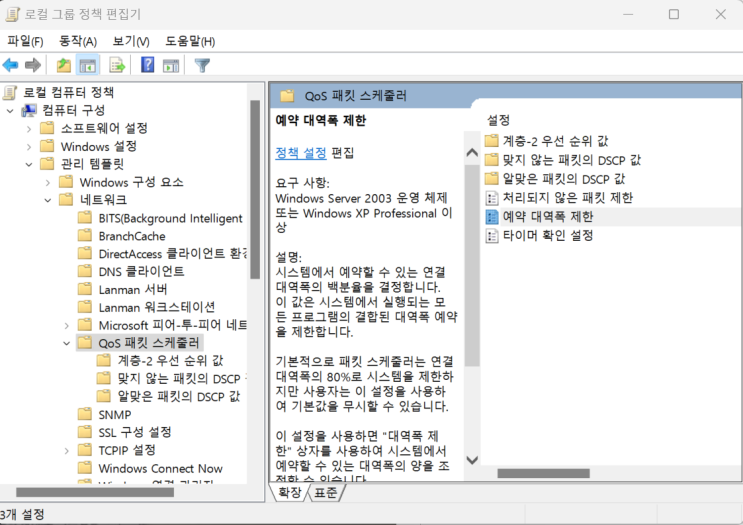Maximize the 로컬 그룹 정책 편집기 window
This screenshot has width=743, height=525.
click(x=674, y=14)
